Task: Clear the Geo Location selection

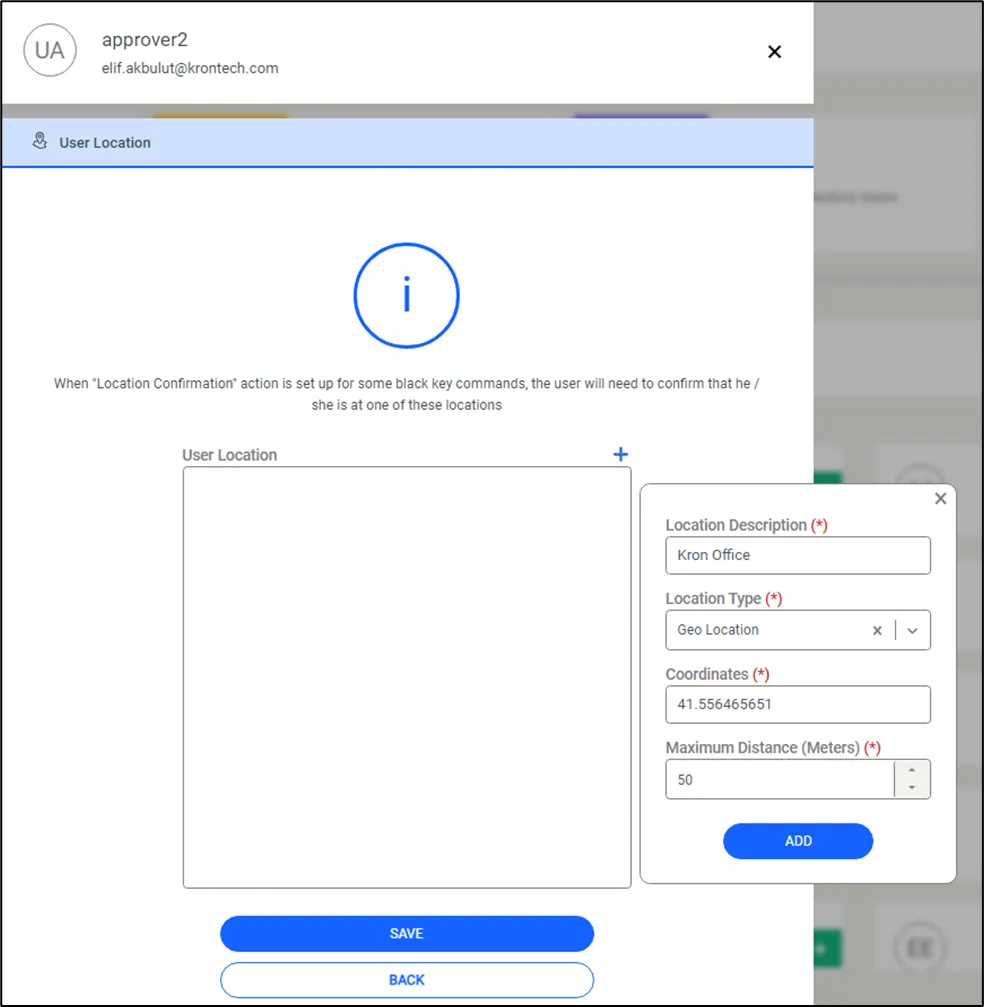Action: [x=877, y=631]
